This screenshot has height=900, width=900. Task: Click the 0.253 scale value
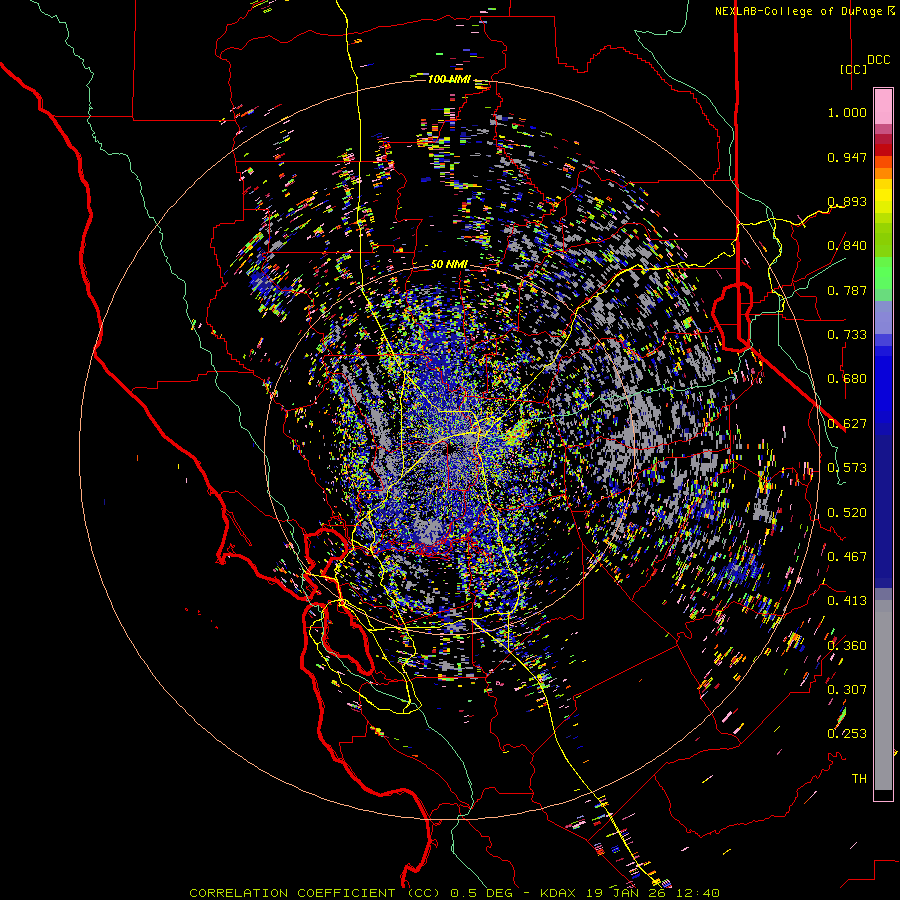tap(847, 734)
